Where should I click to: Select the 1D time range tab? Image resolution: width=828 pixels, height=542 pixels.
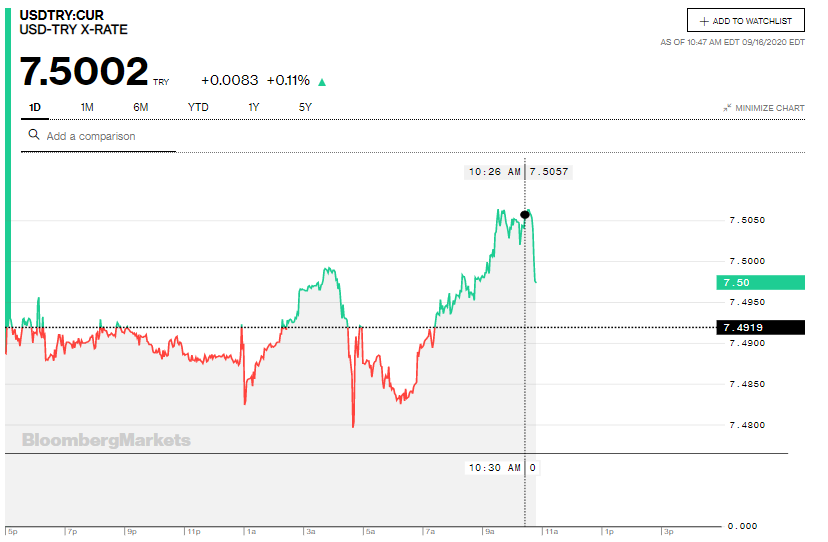35,107
